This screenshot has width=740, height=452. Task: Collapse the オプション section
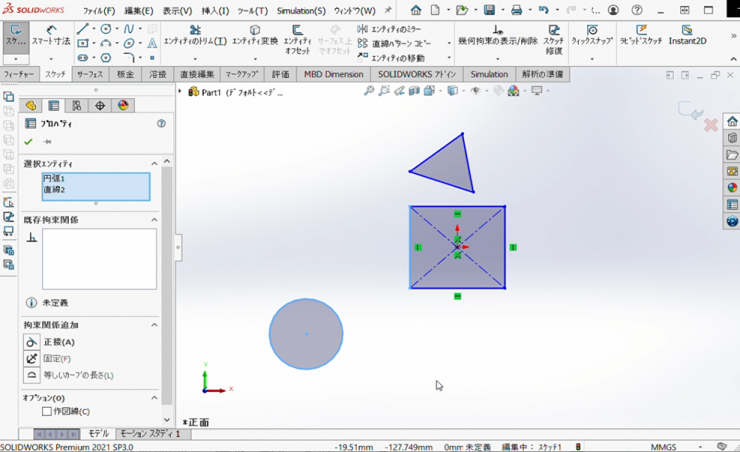(154, 398)
